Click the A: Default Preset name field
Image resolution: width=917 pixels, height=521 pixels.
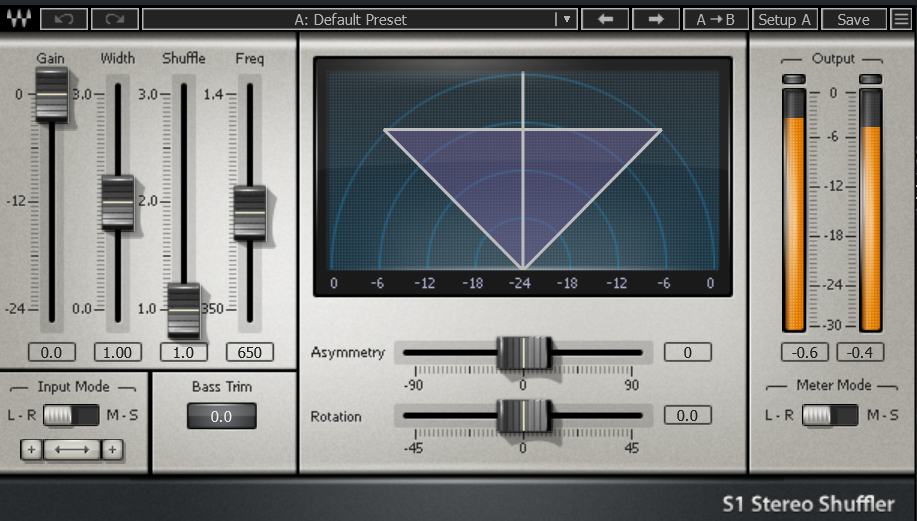click(350, 19)
